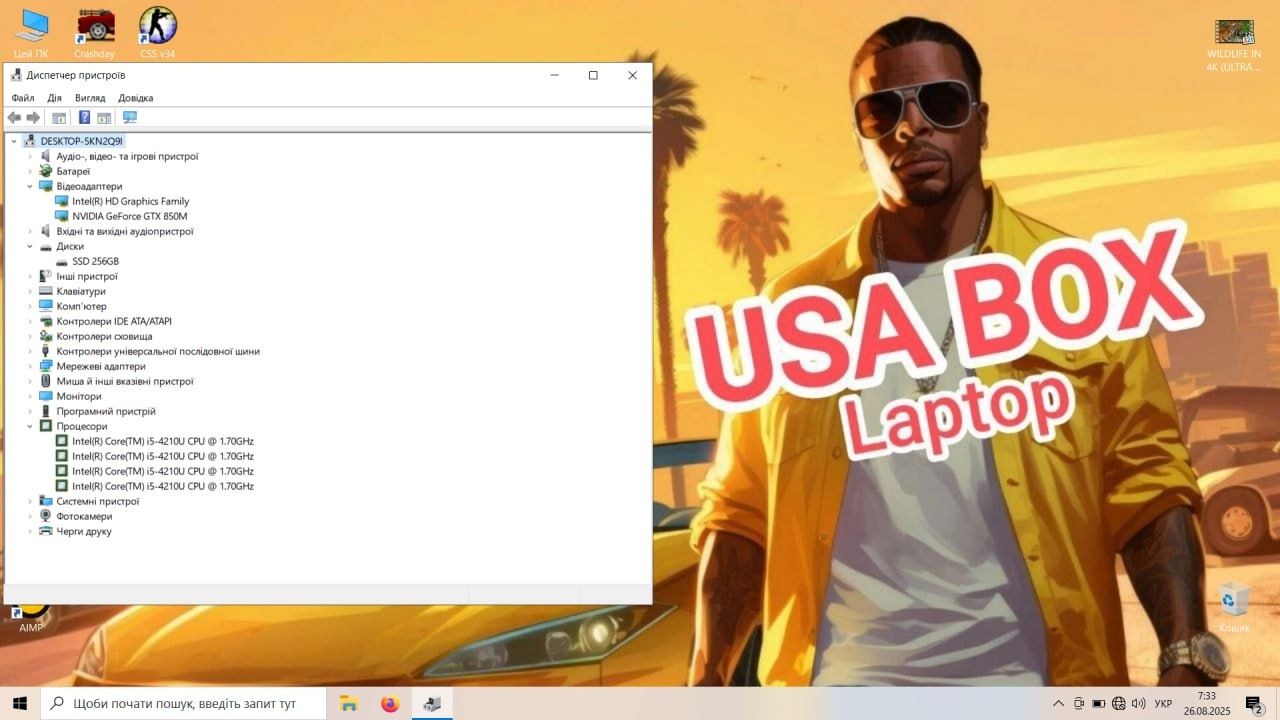Expand the Інші пристрої category
Screen dimensions: 1280x720
pos(30,276)
